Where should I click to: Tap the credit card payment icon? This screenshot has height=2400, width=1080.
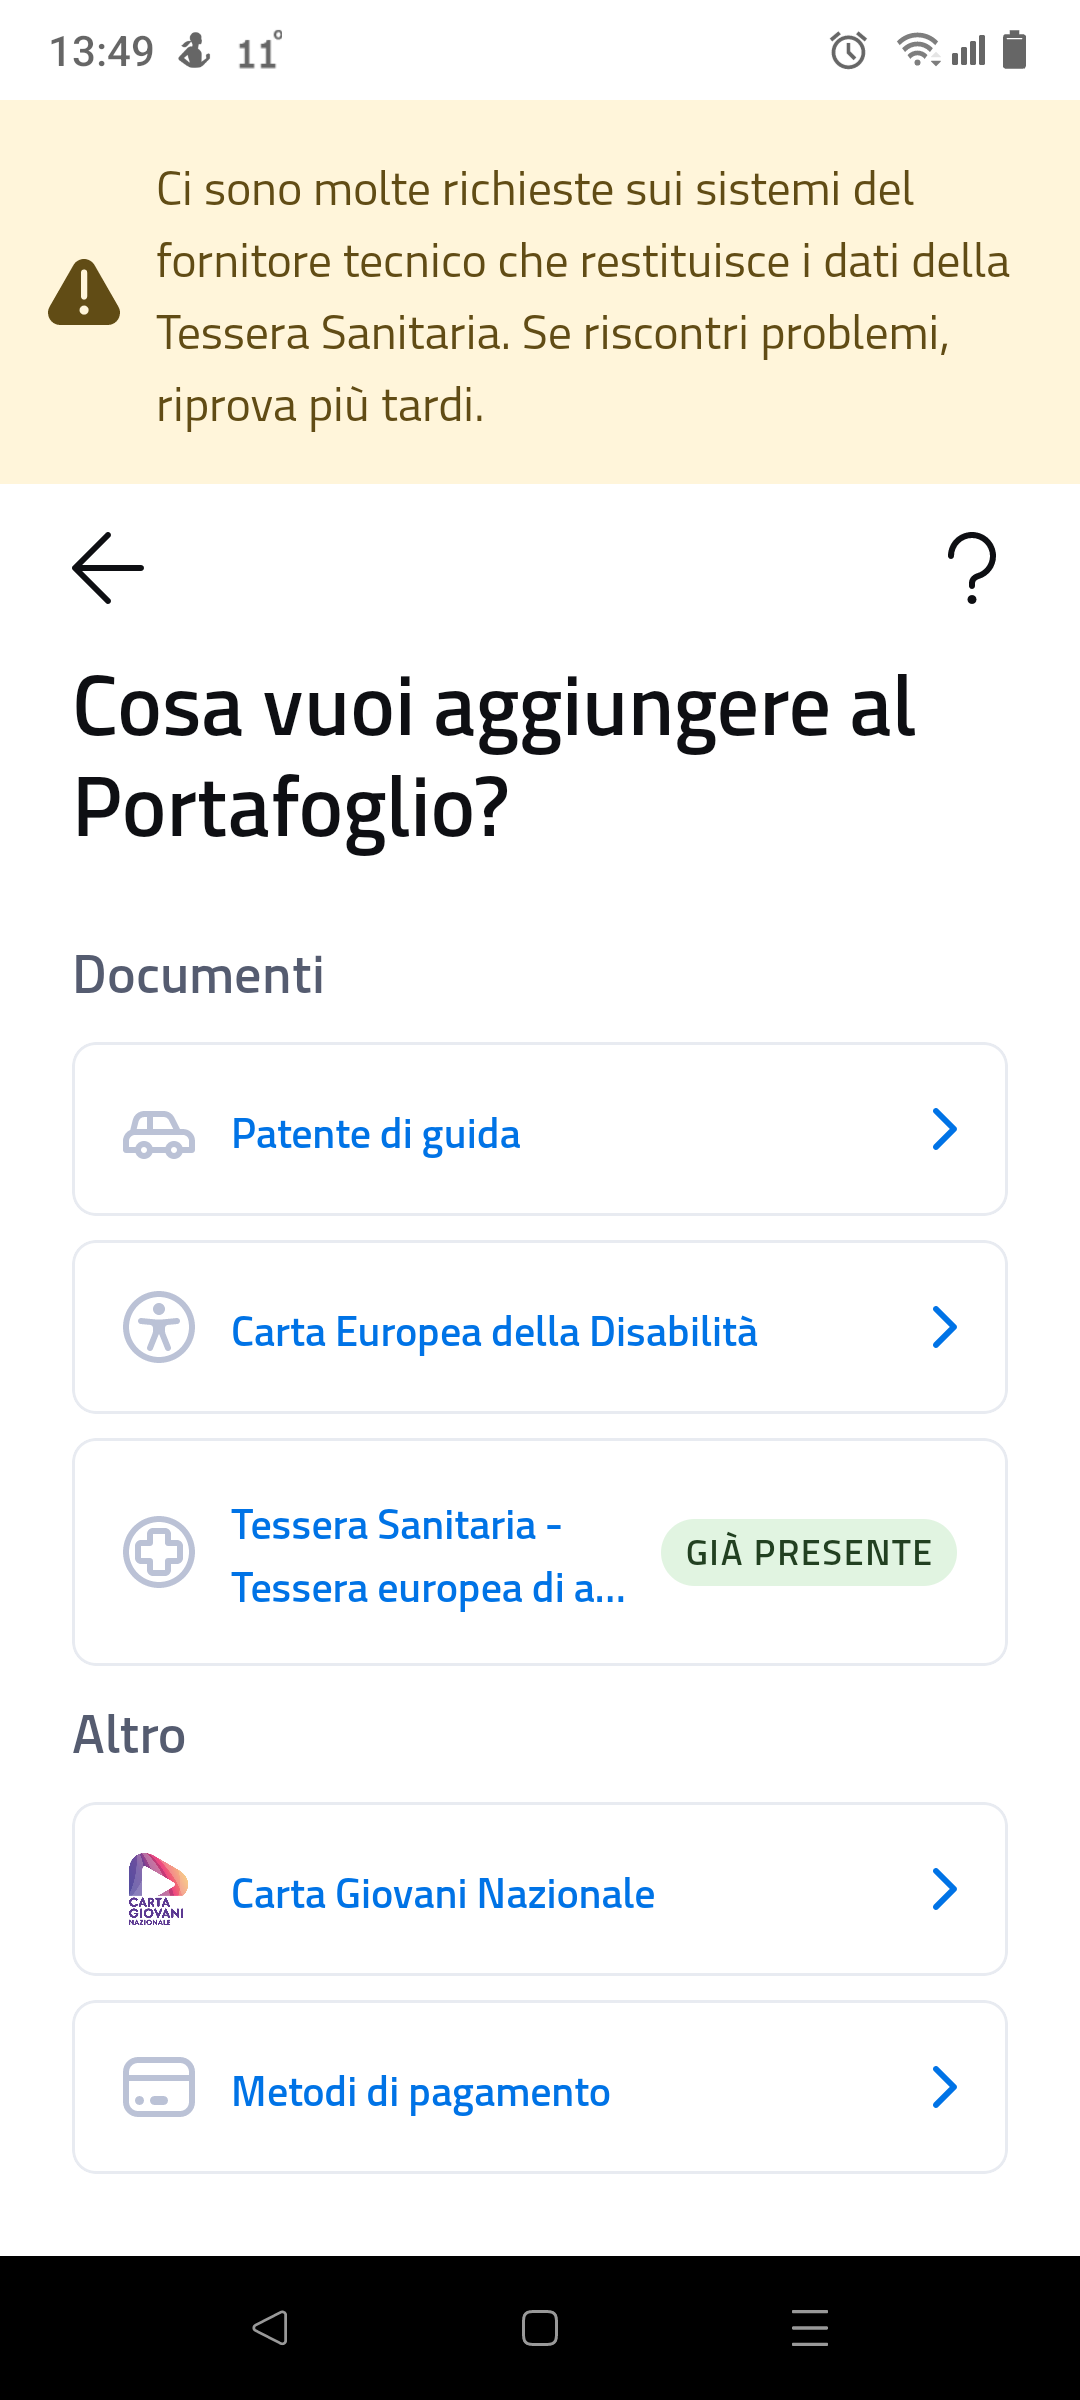tap(158, 2087)
